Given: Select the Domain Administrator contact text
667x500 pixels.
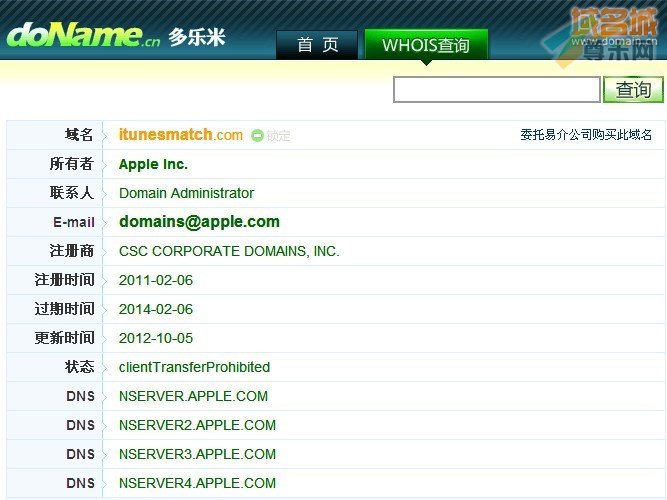Looking at the screenshot, I should click(186, 193).
